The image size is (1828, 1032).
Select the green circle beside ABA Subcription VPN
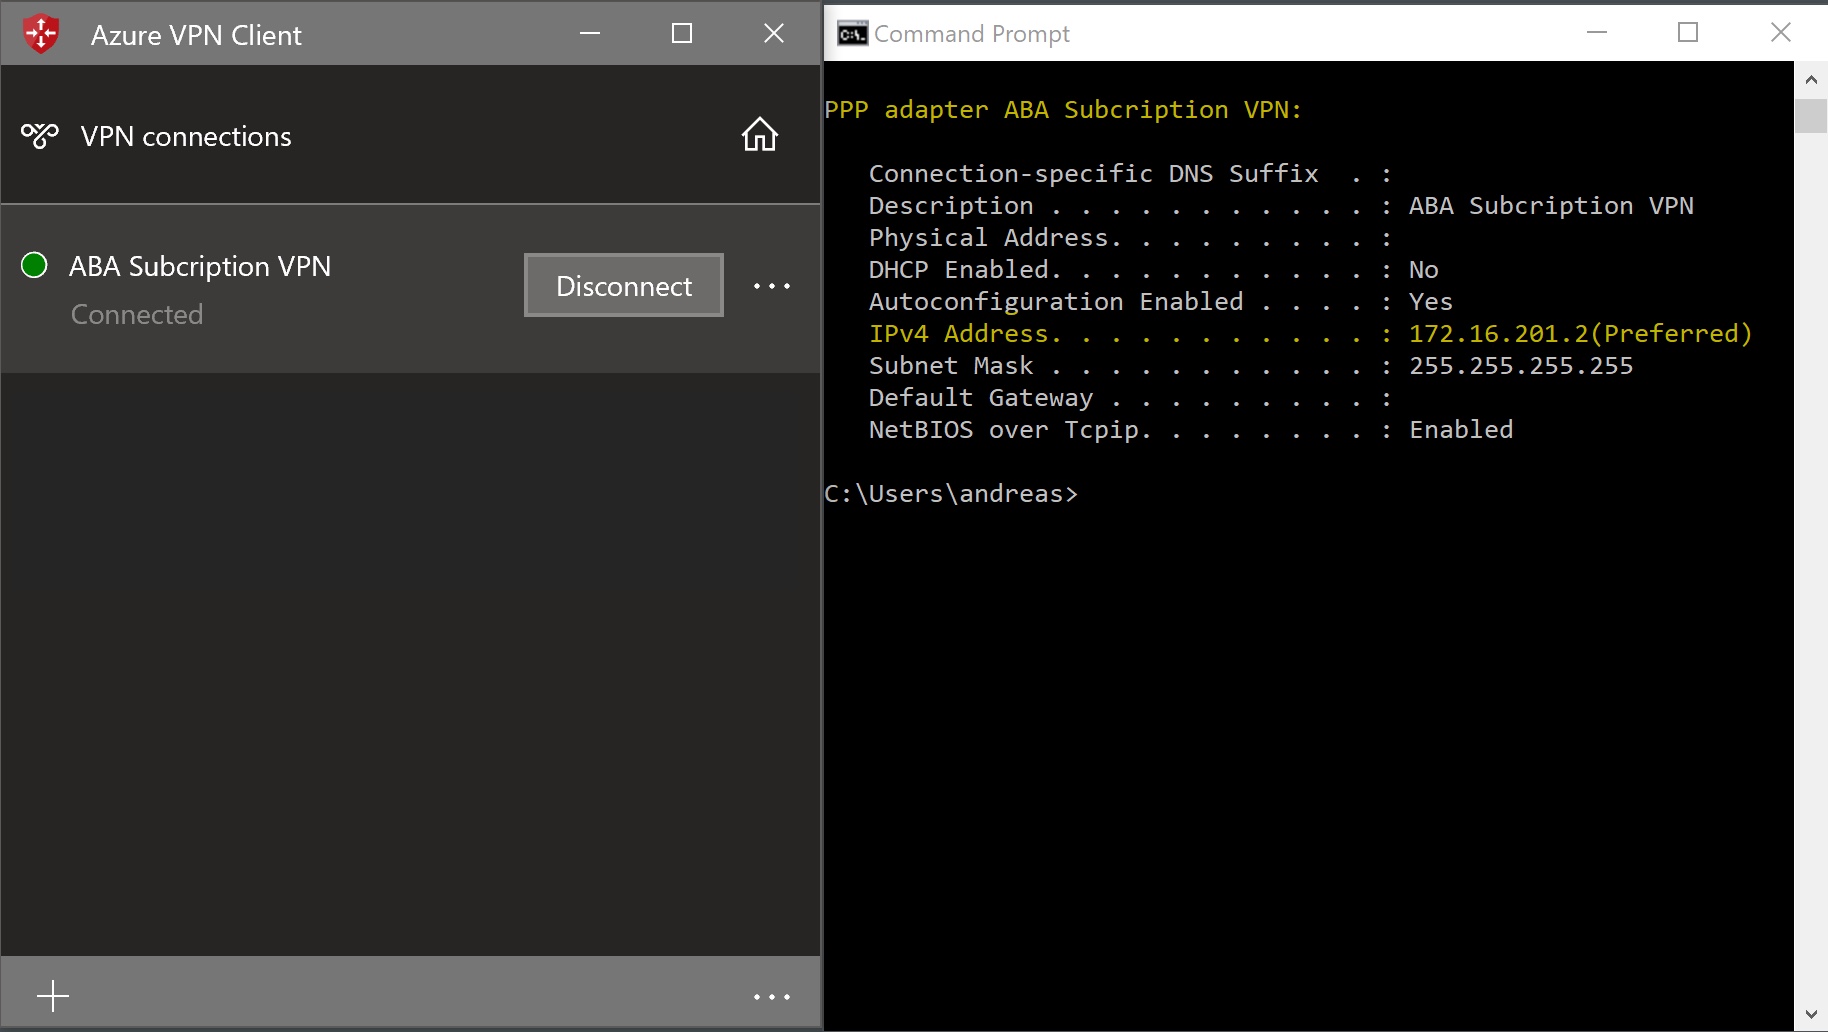coord(34,266)
